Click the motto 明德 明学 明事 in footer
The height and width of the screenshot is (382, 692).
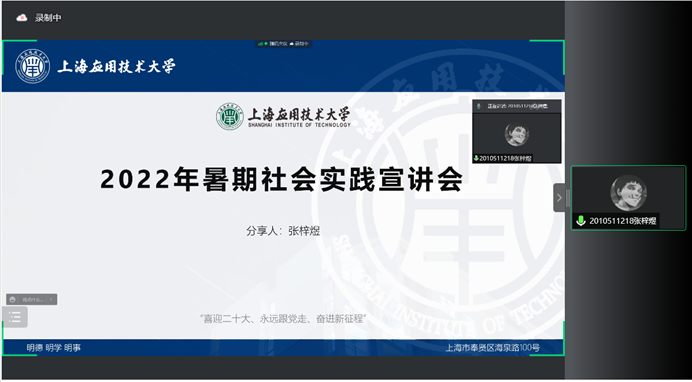(x=53, y=348)
